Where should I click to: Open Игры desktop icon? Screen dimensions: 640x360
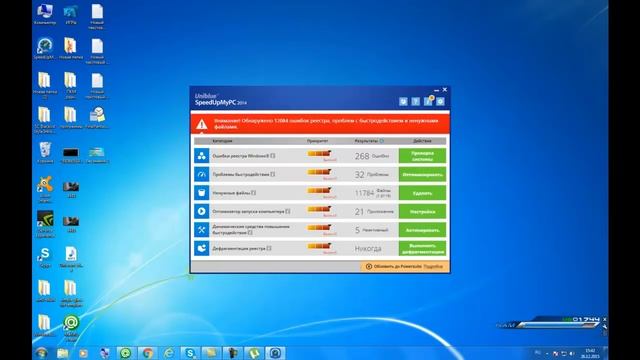tap(71, 15)
